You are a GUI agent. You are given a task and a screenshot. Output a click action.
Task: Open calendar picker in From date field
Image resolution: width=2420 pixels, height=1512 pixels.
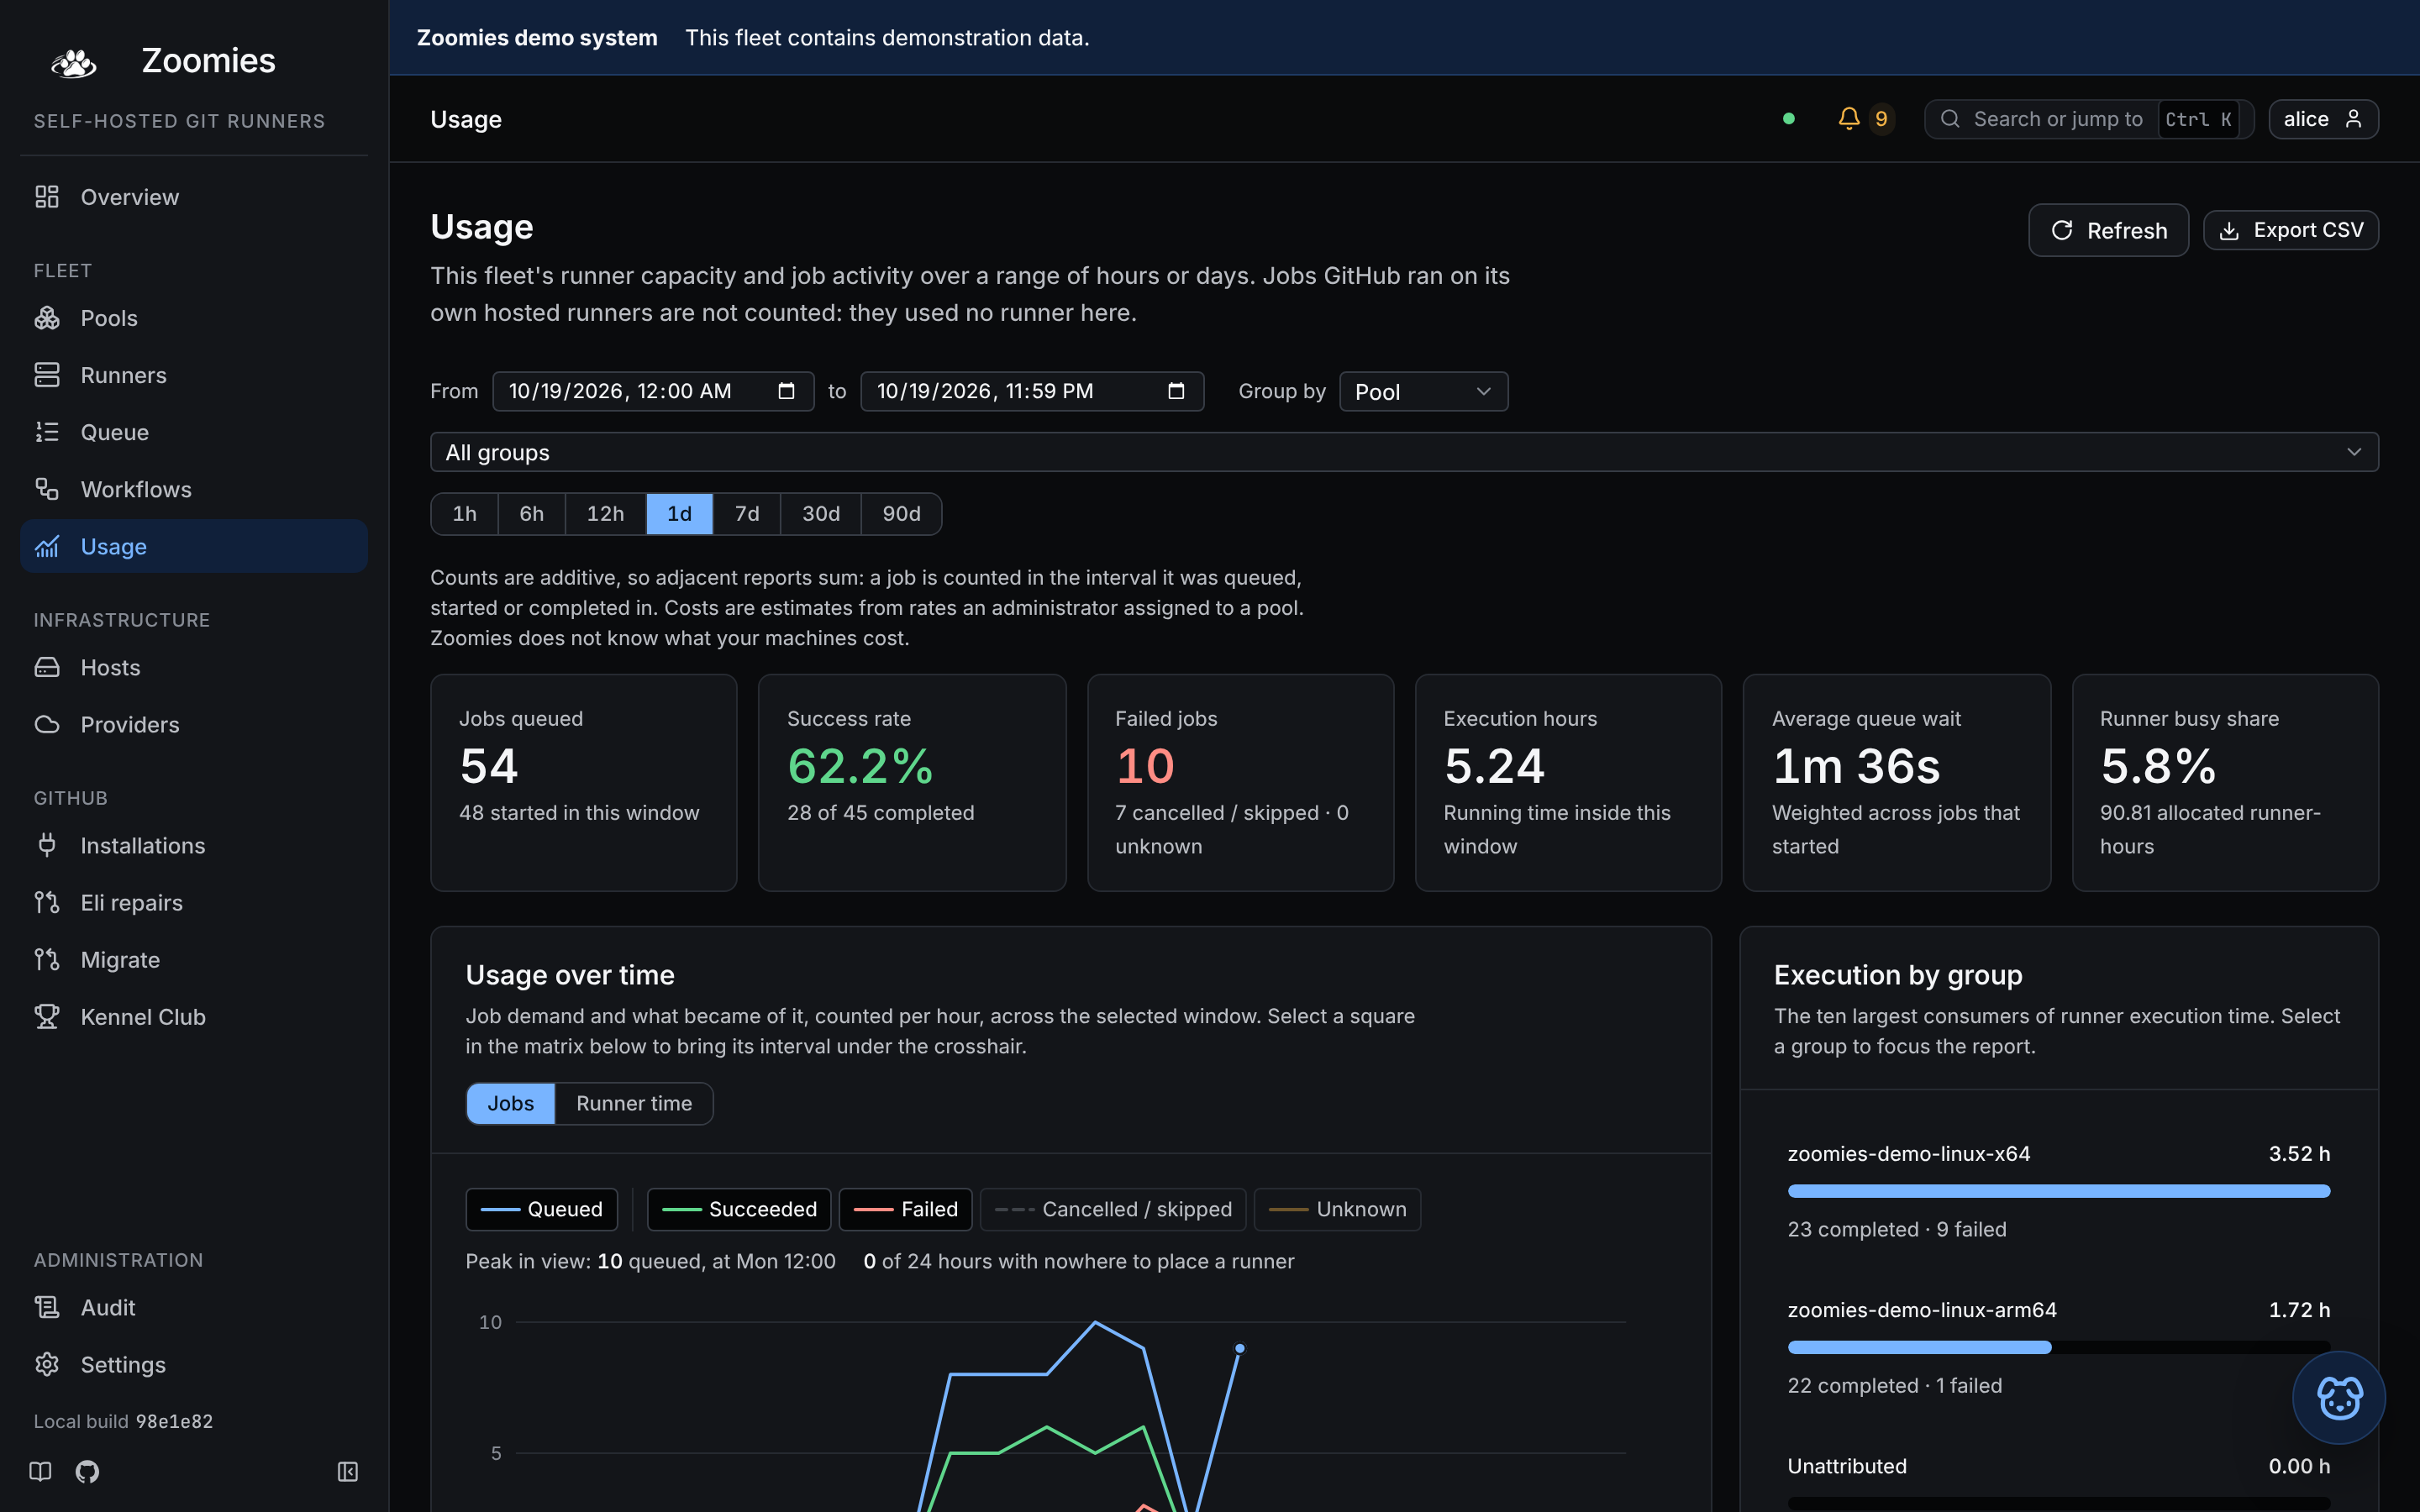point(786,391)
